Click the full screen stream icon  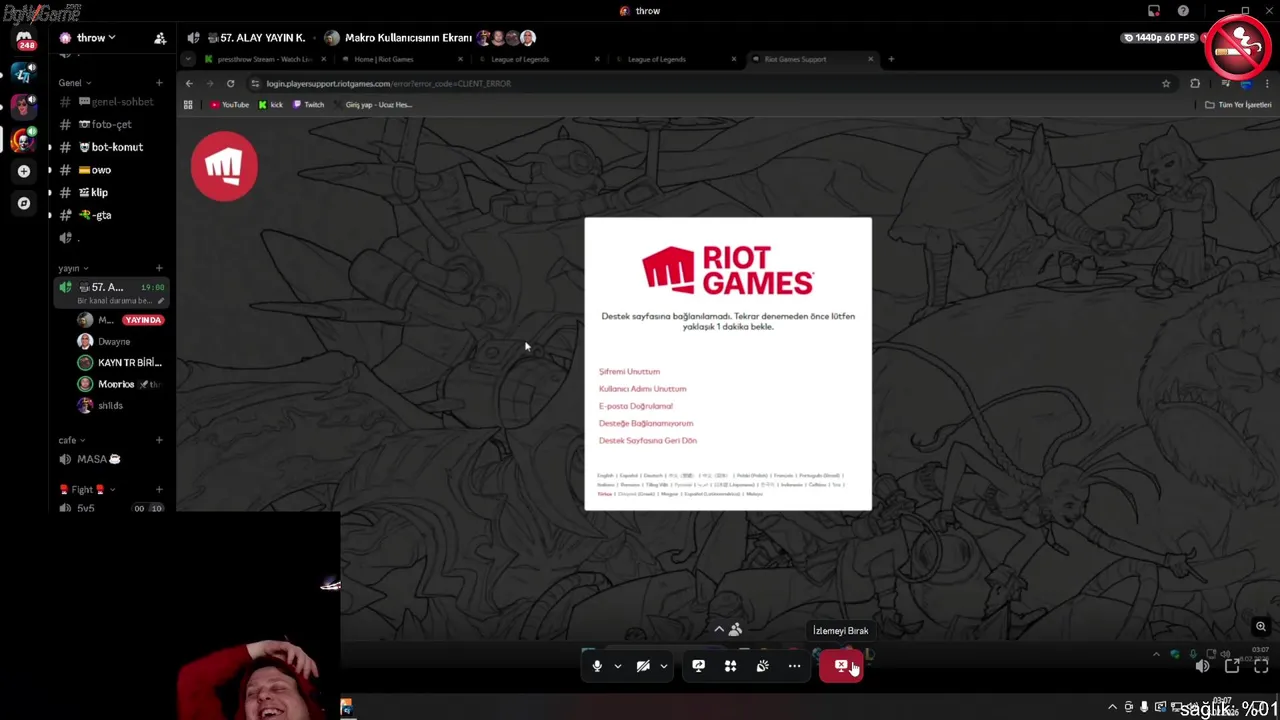1261,666
